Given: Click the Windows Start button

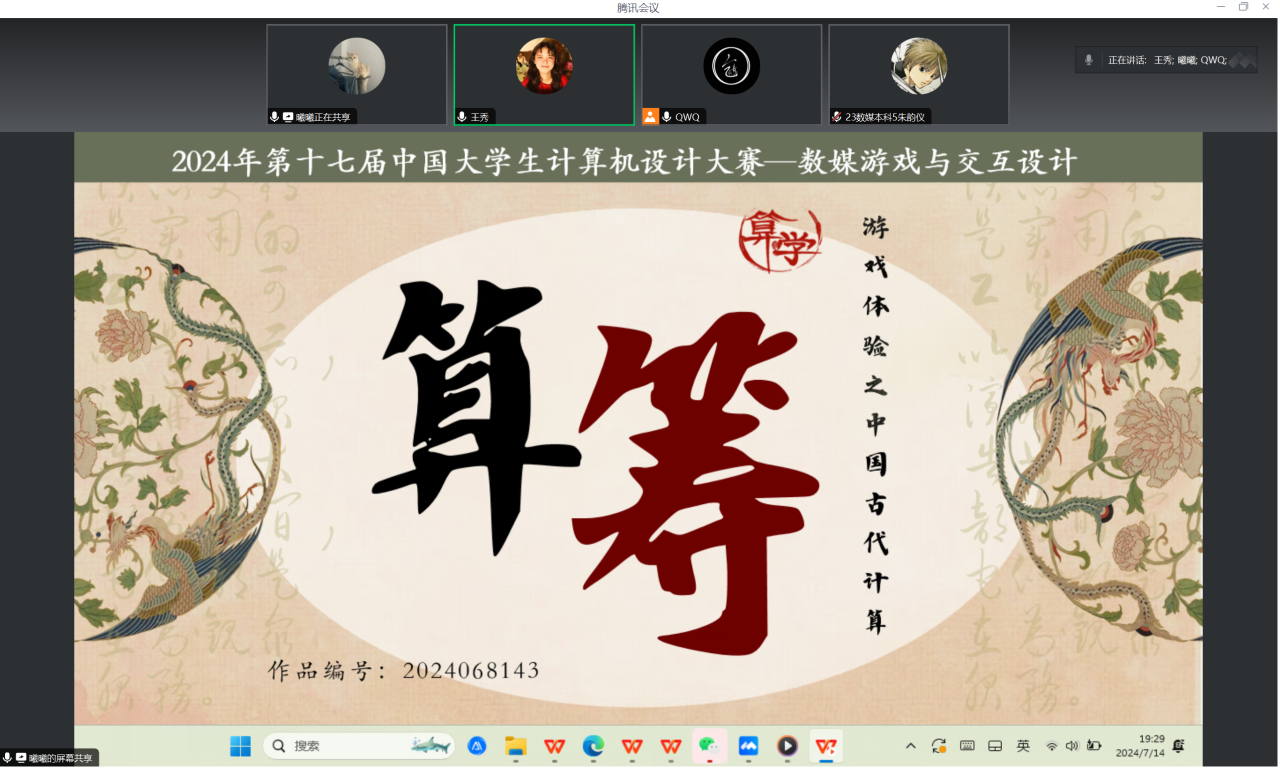Looking at the screenshot, I should [x=241, y=746].
